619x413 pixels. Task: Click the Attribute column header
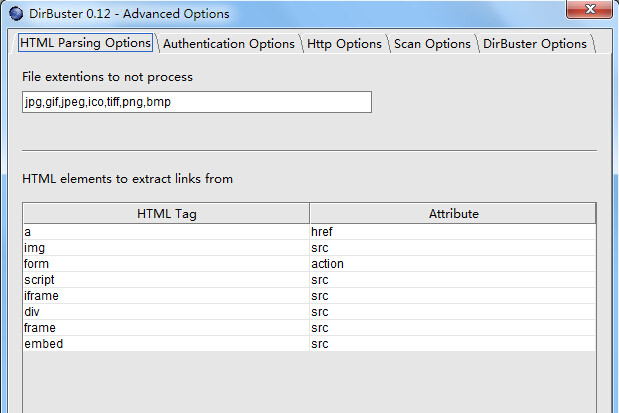click(453, 213)
